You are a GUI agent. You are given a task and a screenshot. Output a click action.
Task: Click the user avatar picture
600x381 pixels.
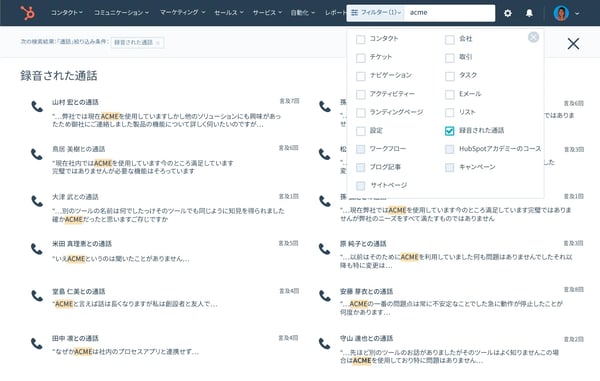coord(561,13)
